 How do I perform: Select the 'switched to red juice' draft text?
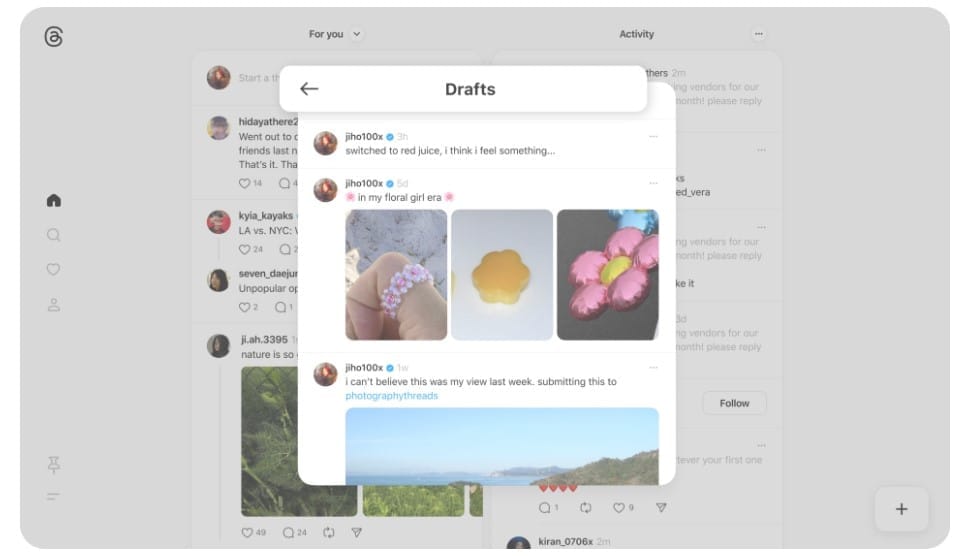coord(450,151)
